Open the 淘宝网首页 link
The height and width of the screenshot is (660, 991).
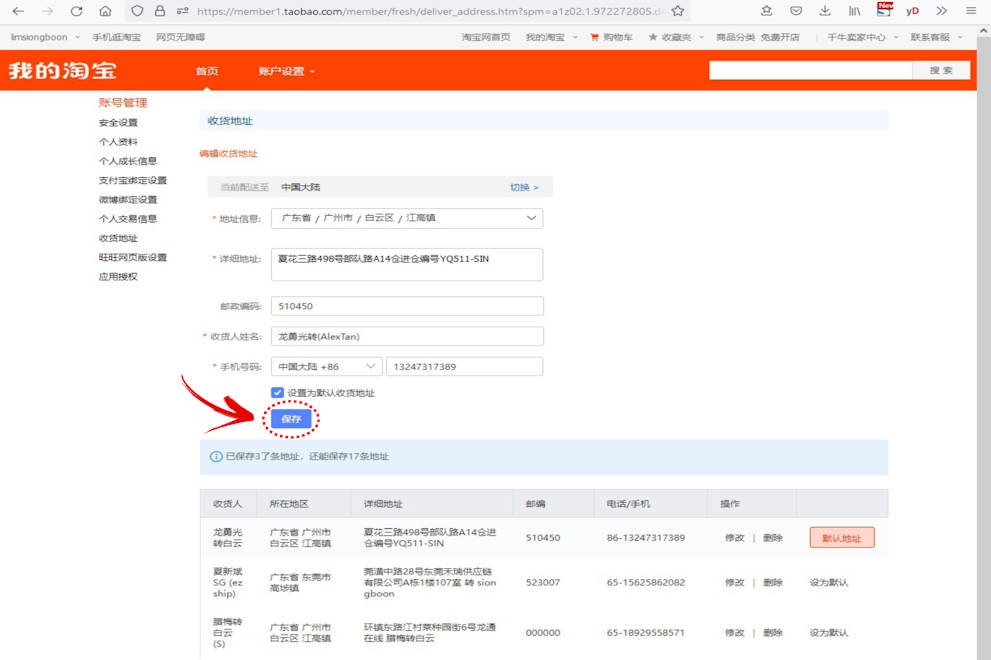(485, 37)
